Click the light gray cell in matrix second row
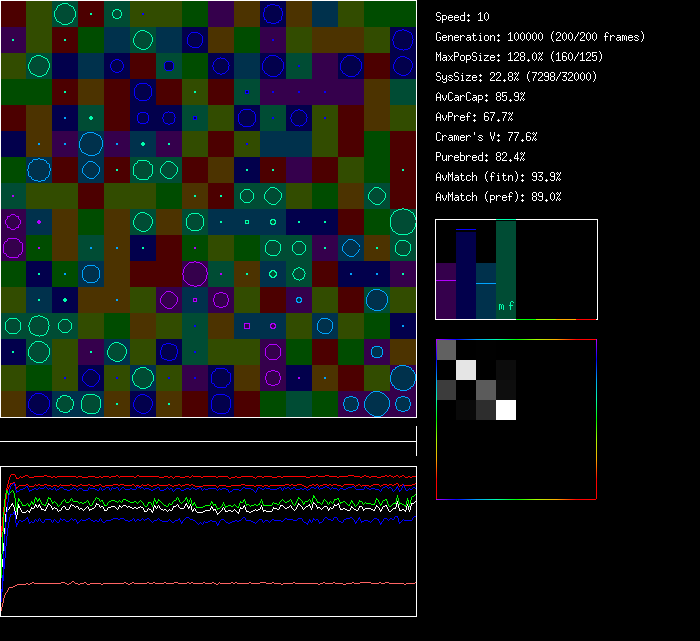This screenshot has width=700, height=641. click(466, 369)
